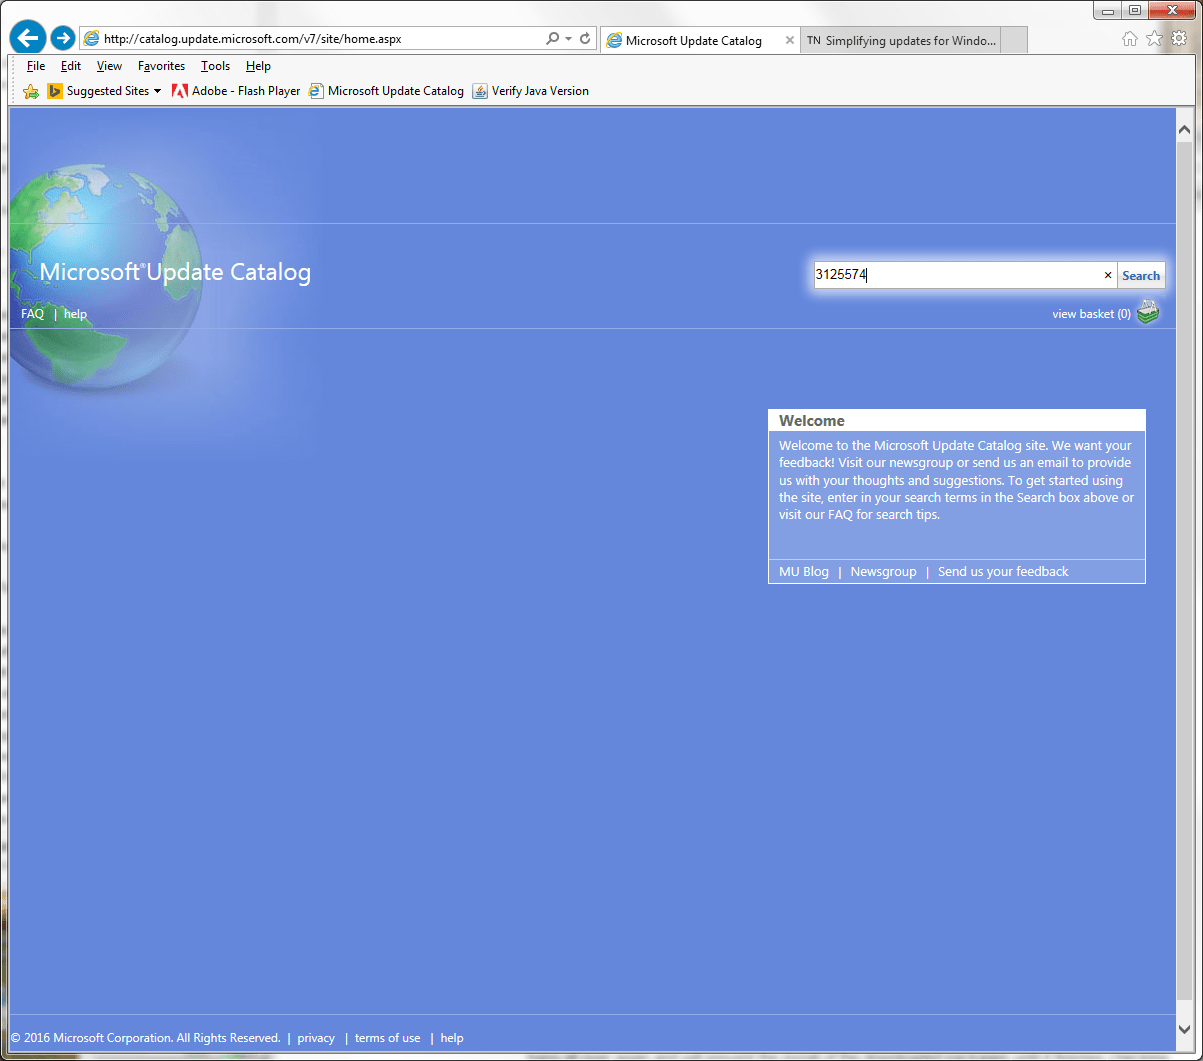Viewport: 1203px width, 1061px height.
Task: Open the Favorites menu
Action: click(x=161, y=66)
